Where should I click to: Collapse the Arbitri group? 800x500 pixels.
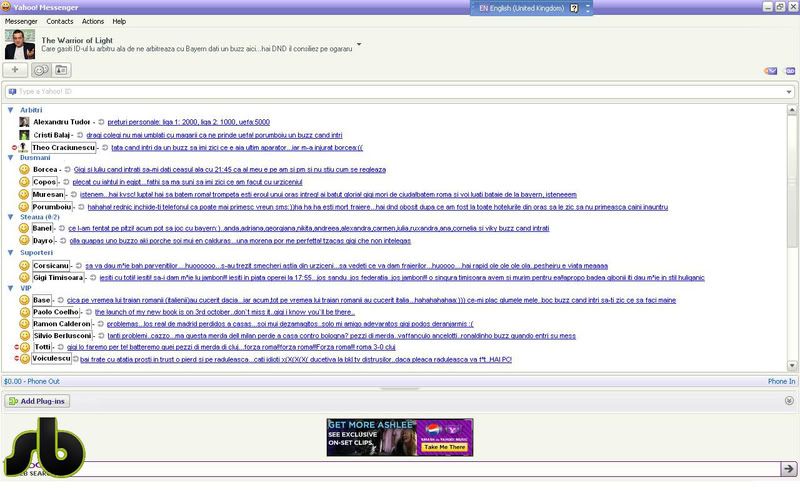[x=10, y=110]
